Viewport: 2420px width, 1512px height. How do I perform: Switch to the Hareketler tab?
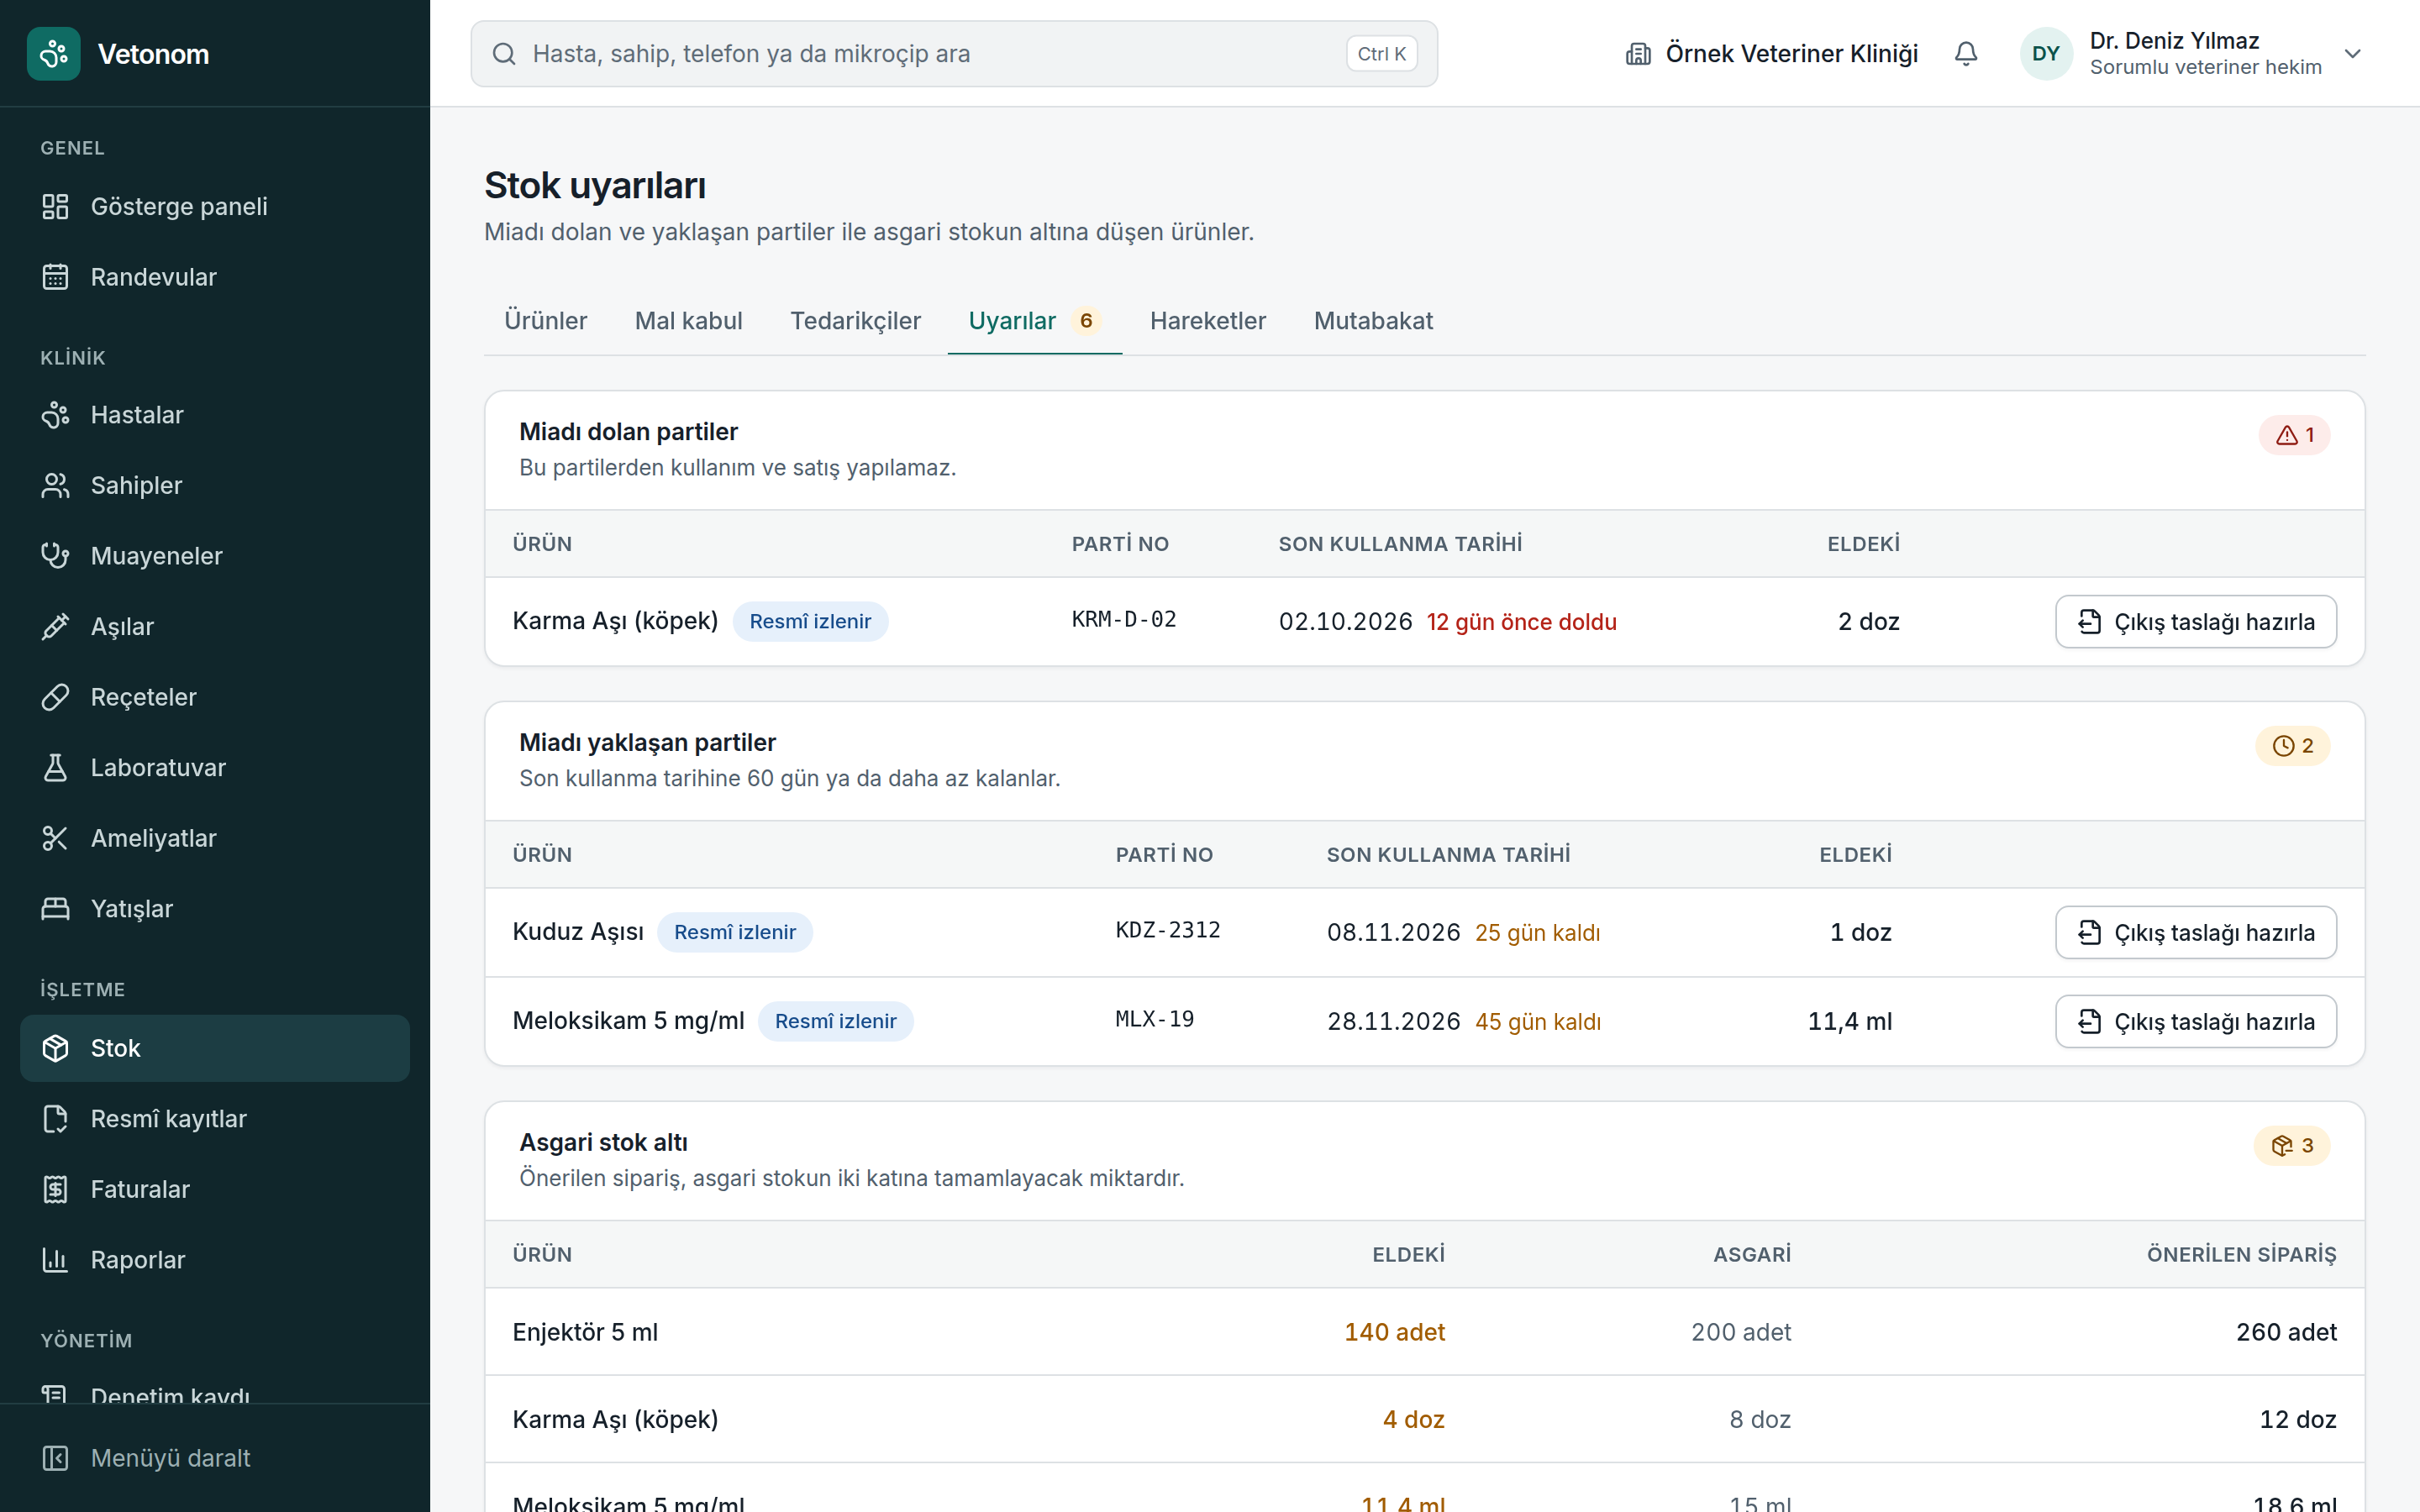pyautogui.click(x=1208, y=321)
